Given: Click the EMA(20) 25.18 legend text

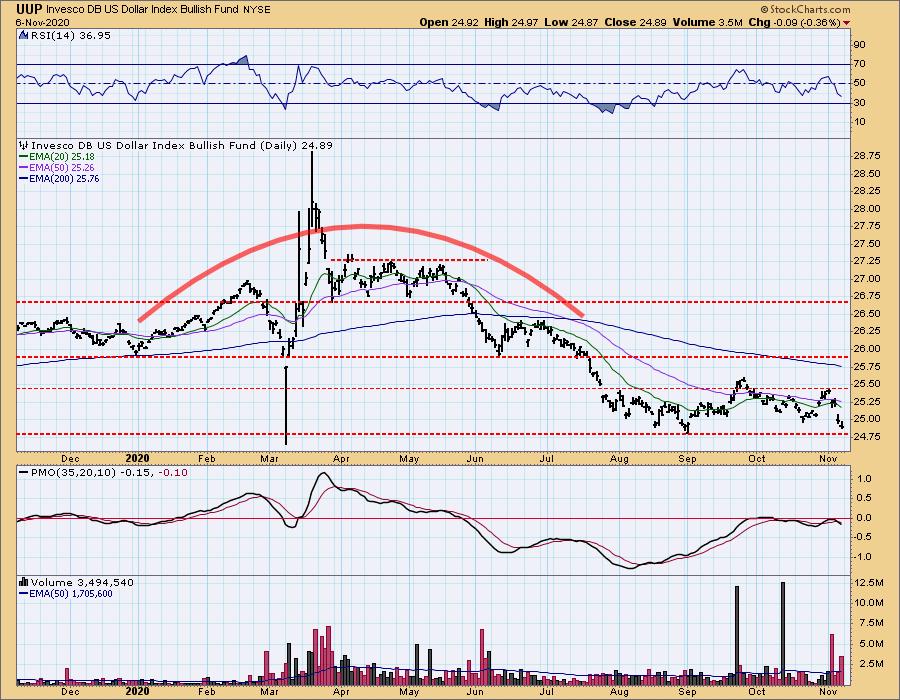Looking at the screenshot, I should click(62, 157).
